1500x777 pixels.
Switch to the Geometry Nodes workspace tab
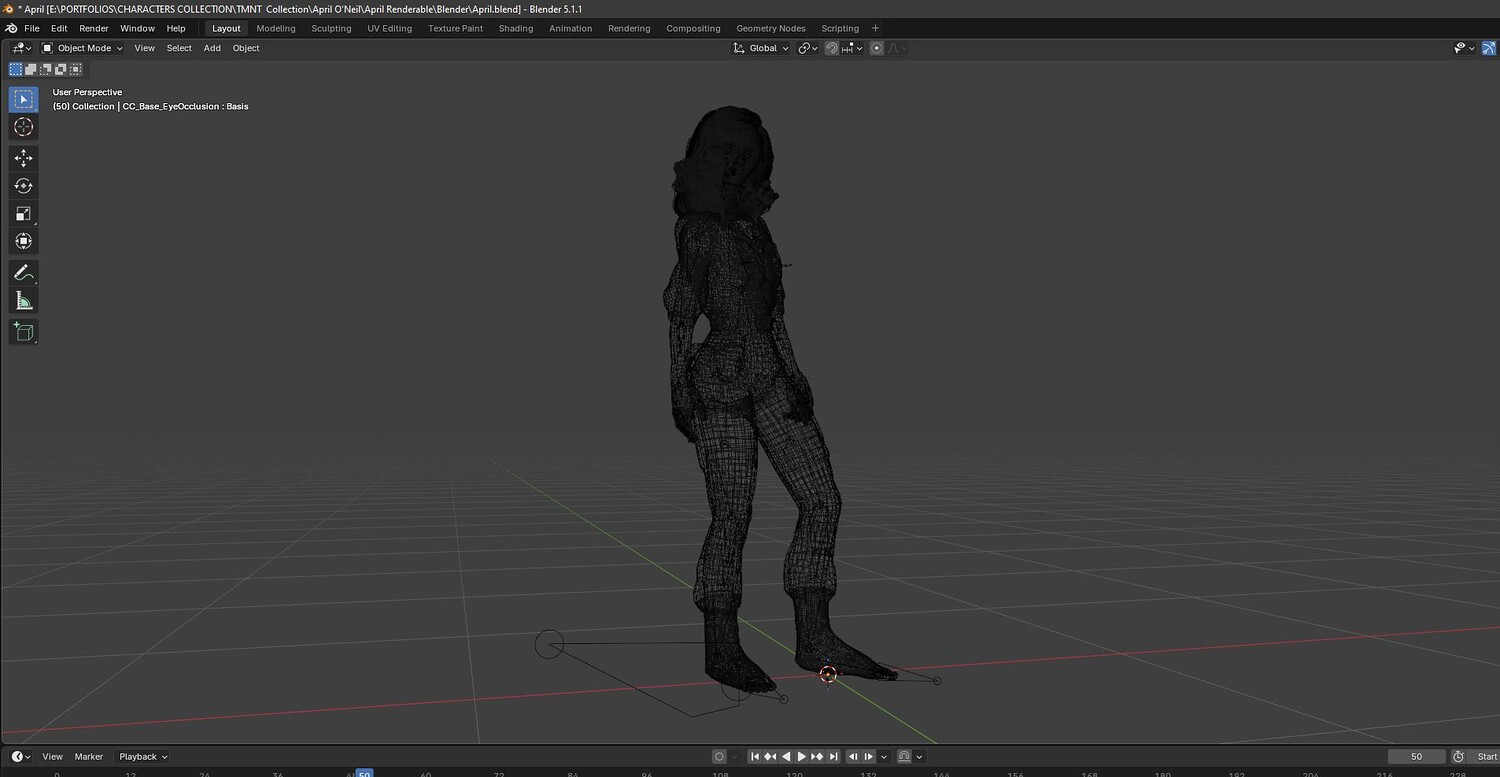(x=771, y=28)
